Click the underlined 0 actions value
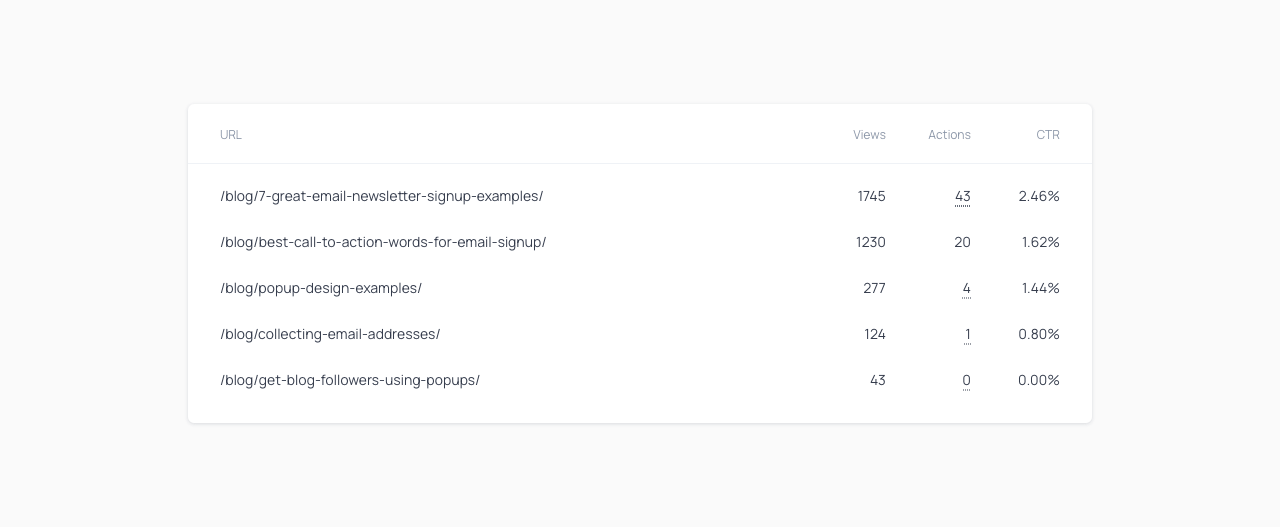Image resolution: width=1280 pixels, height=527 pixels. click(966, 380)
